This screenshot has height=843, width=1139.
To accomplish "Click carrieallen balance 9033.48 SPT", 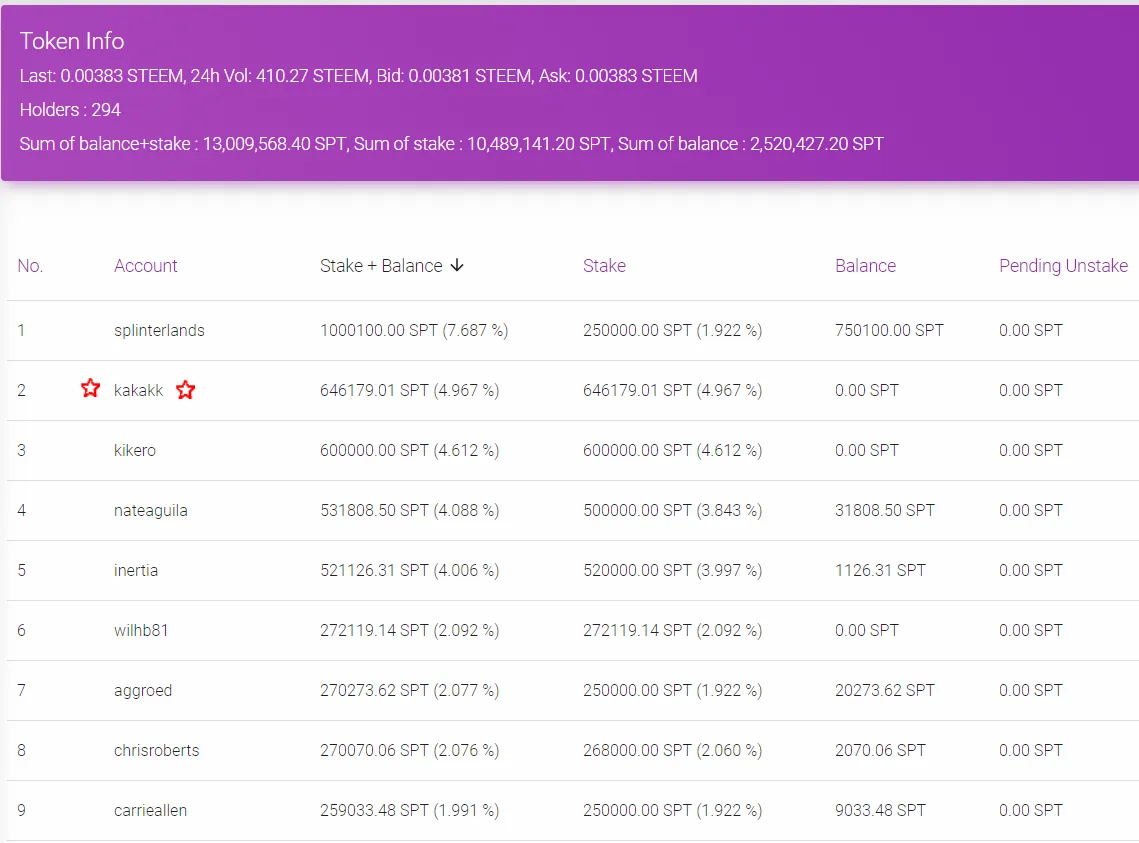I will tap(880, 810).
